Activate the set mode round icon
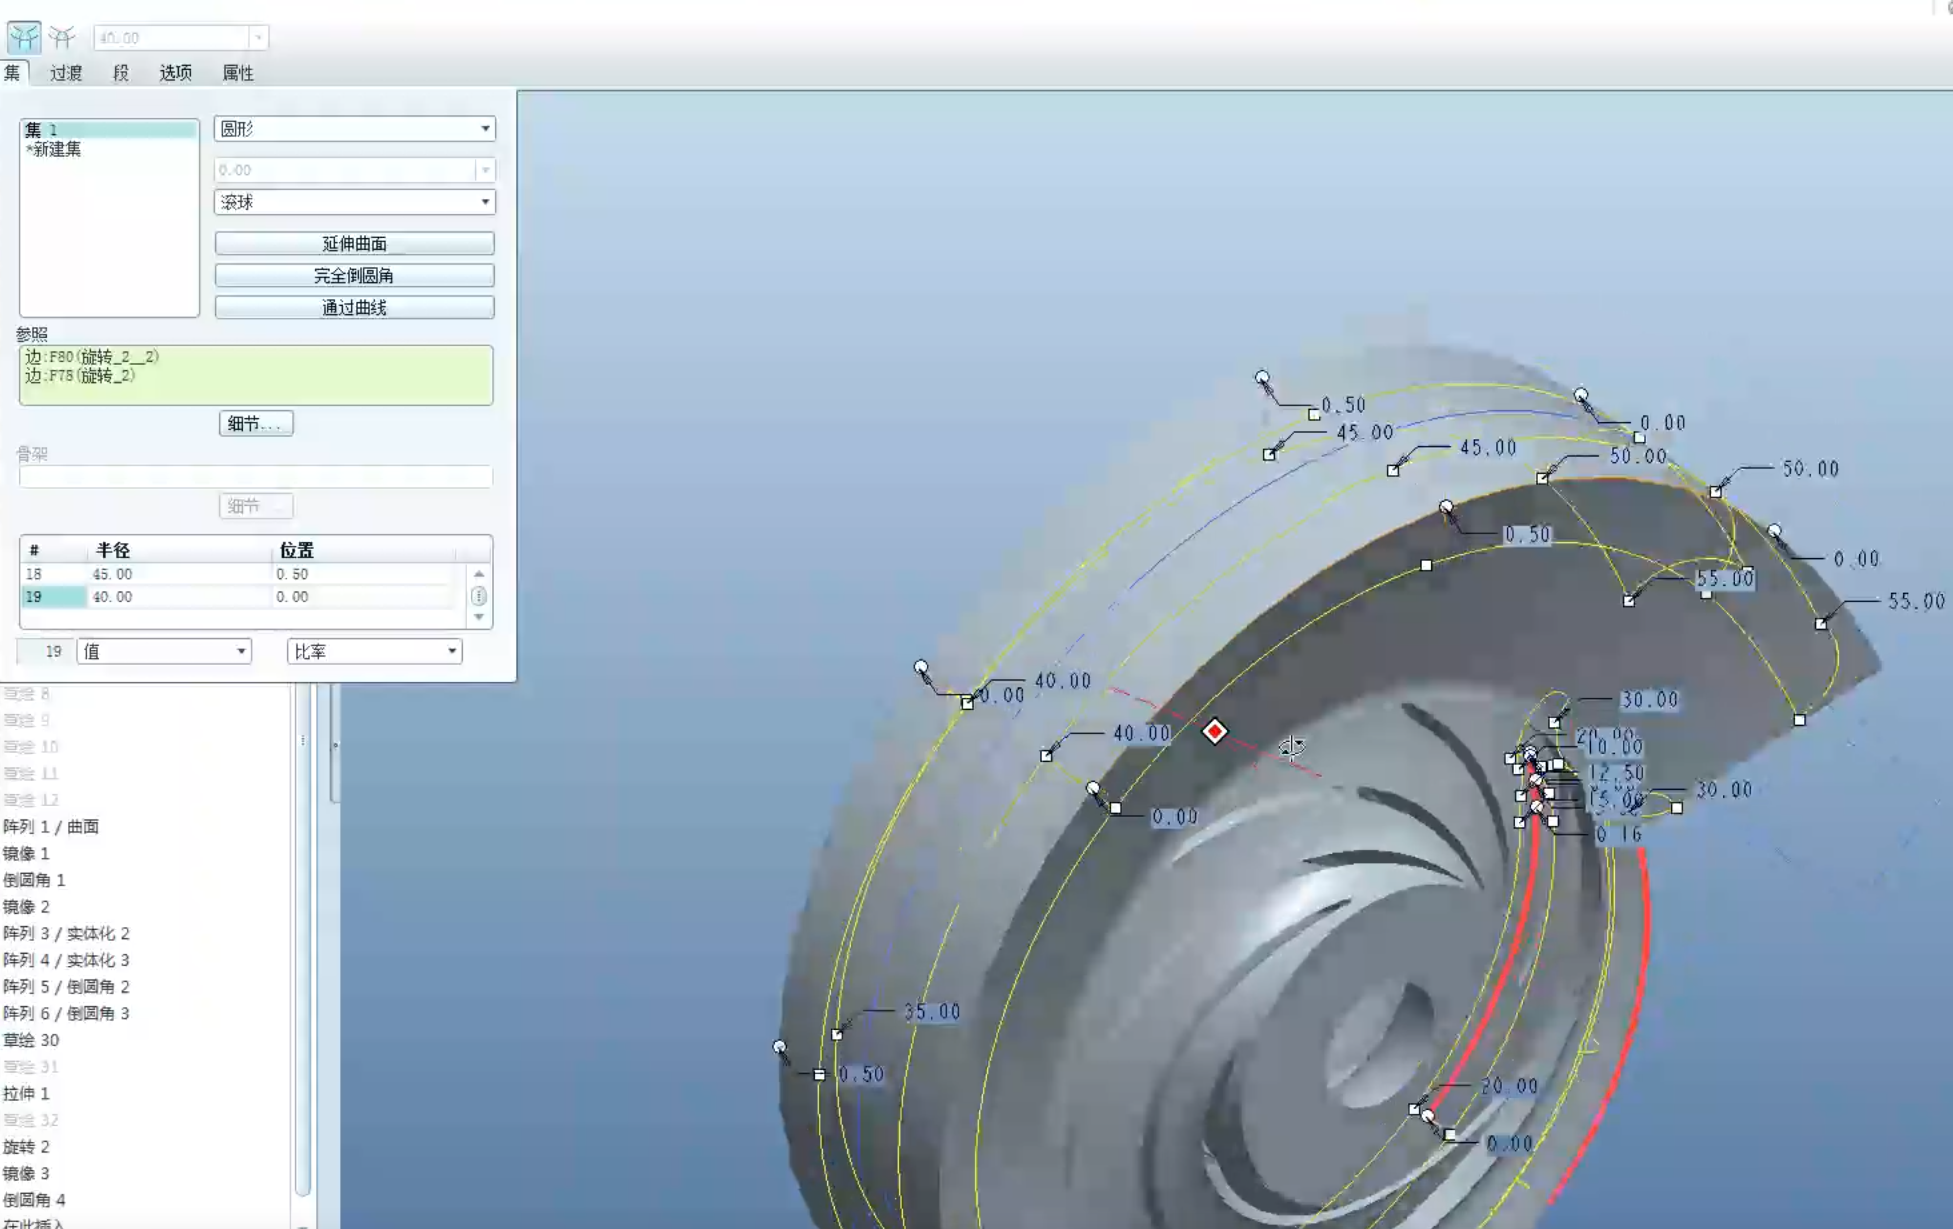Screen dimensions: 1953x1229 [23, 37]
